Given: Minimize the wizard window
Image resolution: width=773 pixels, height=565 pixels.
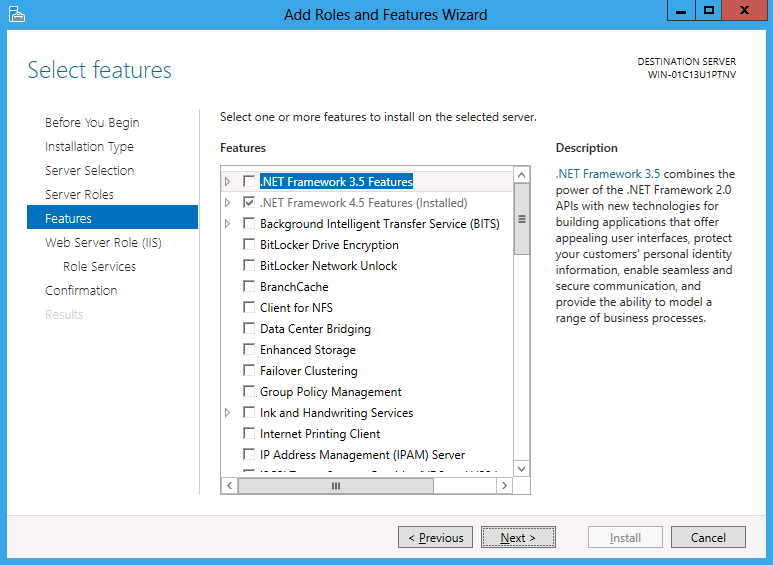Looking at the screenshot, I should (681, 10).
